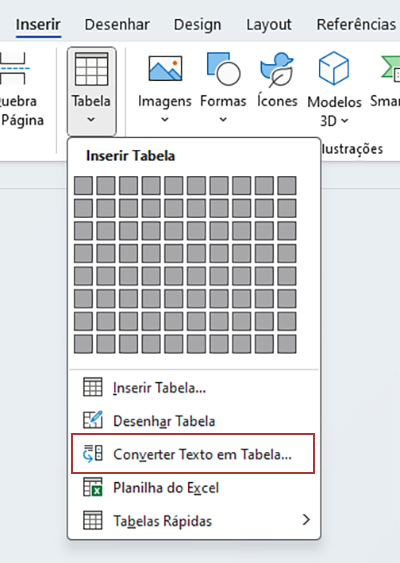Expand the Tabela dropdown arrow
400x563 pixels.
coord(91,120)
